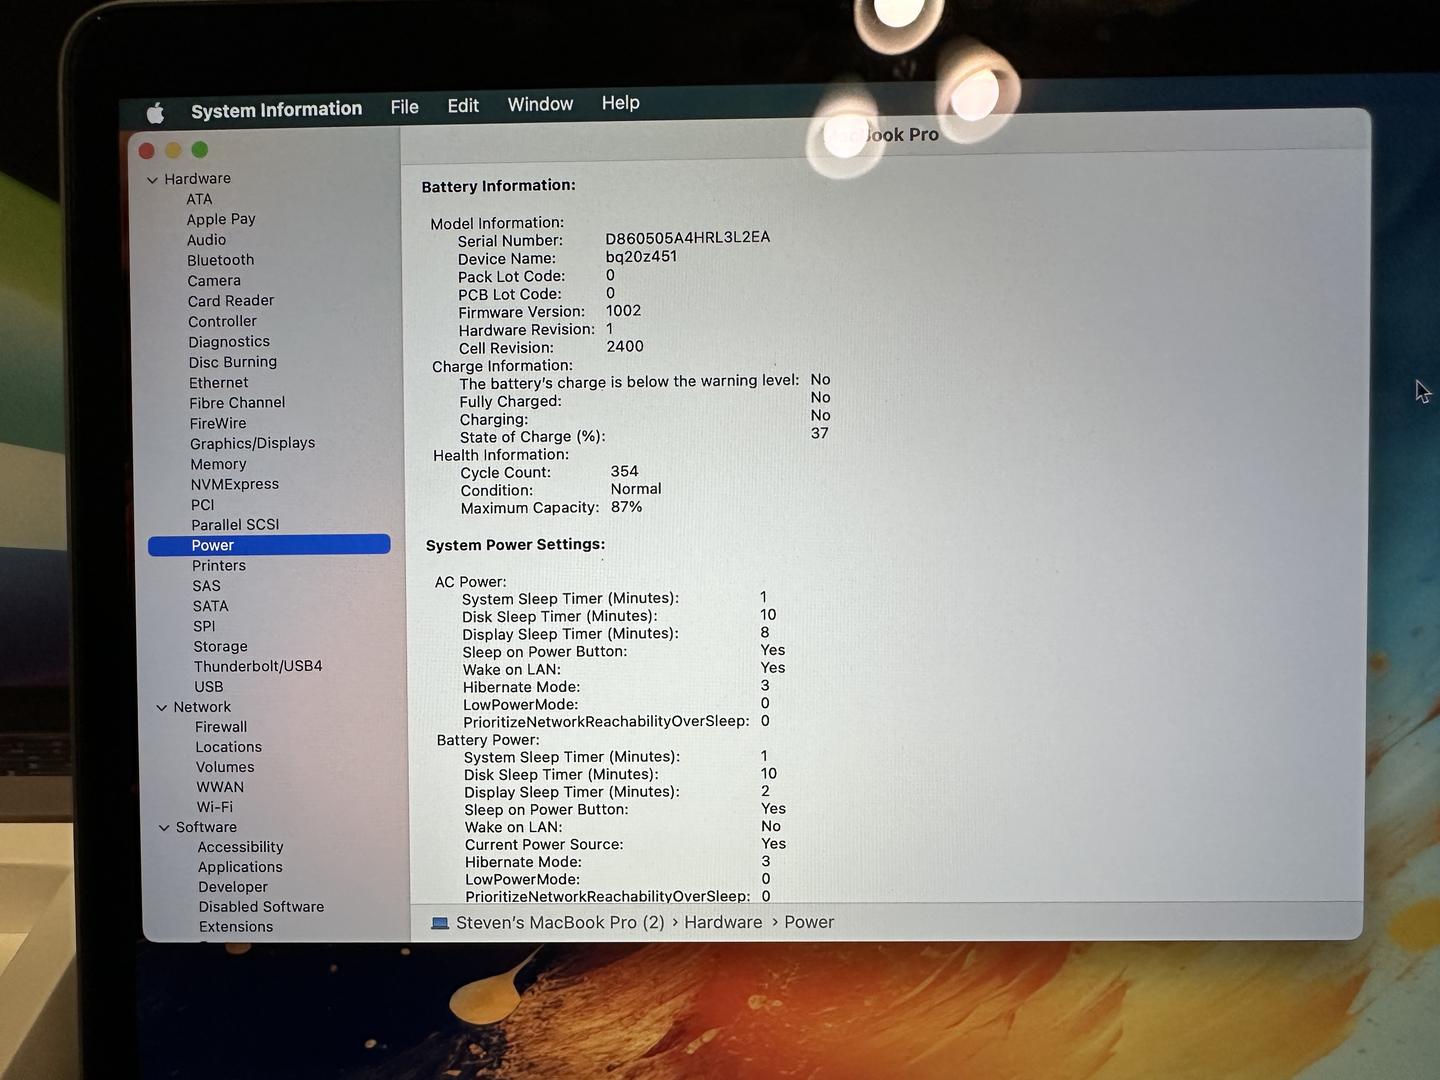Click the Firmware Version value 1002
Viewport: 1440px width, 1080px height.
(x=624, y=311)
